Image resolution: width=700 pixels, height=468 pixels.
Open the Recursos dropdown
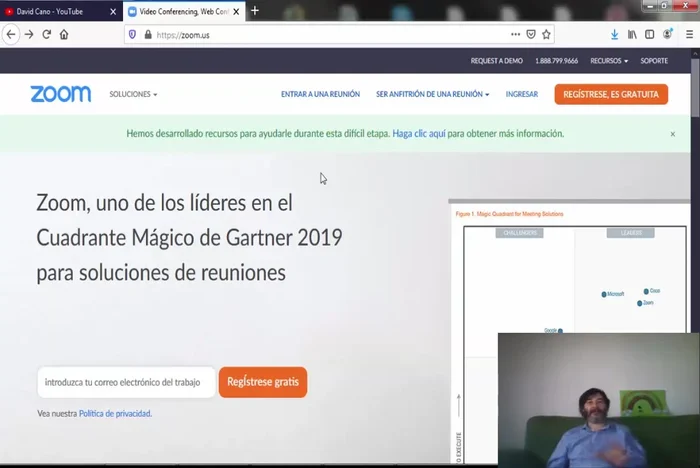[x=609, y=61]
